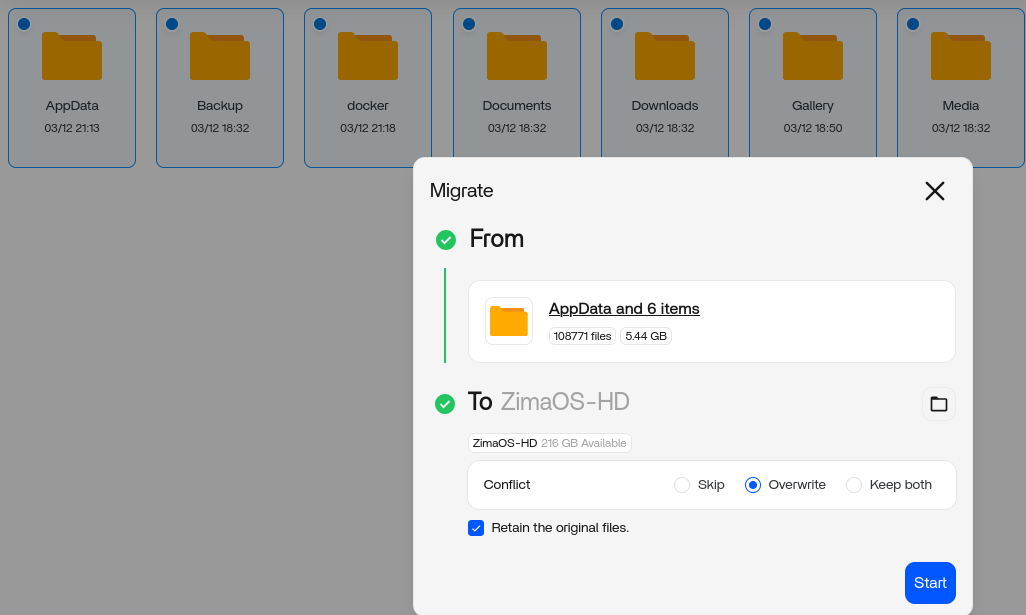
Task: Select the Skip conflict option
Action: point(682,485)
